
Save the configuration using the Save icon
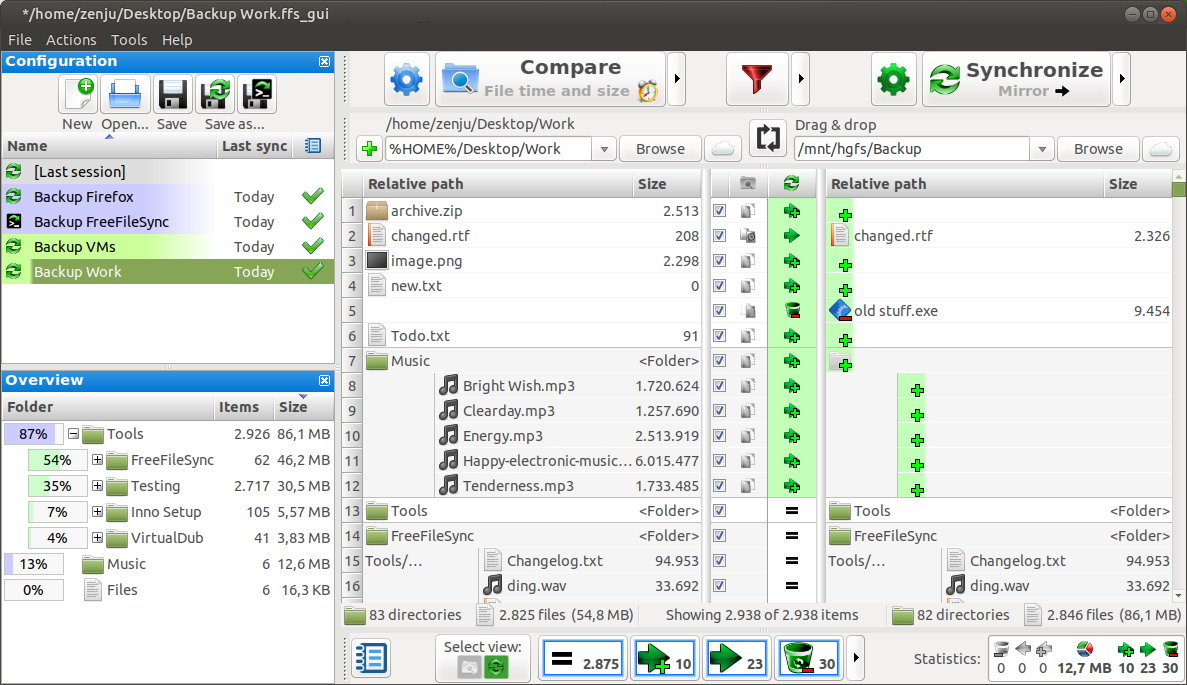(172, 93)
